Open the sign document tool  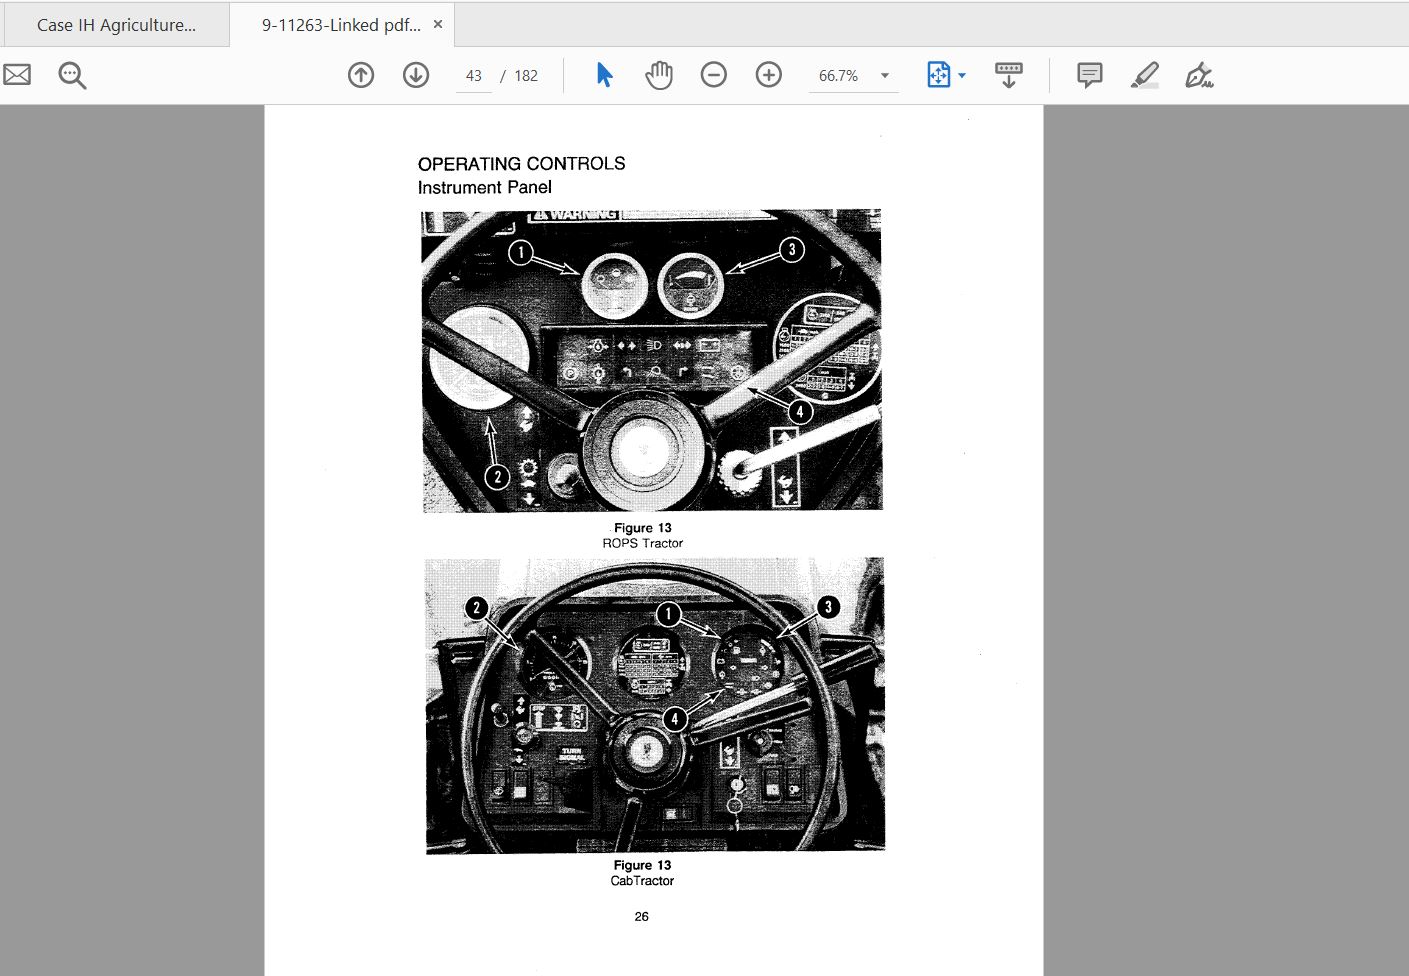(x=1199, y=75)
